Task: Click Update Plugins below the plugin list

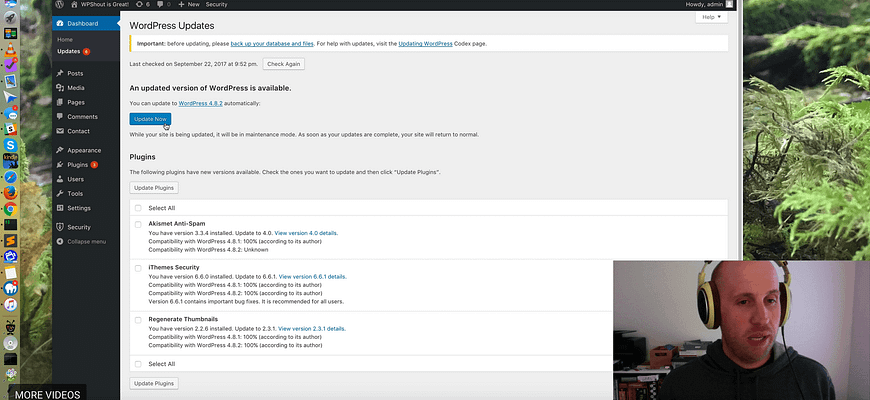Action: pos(154,383)
